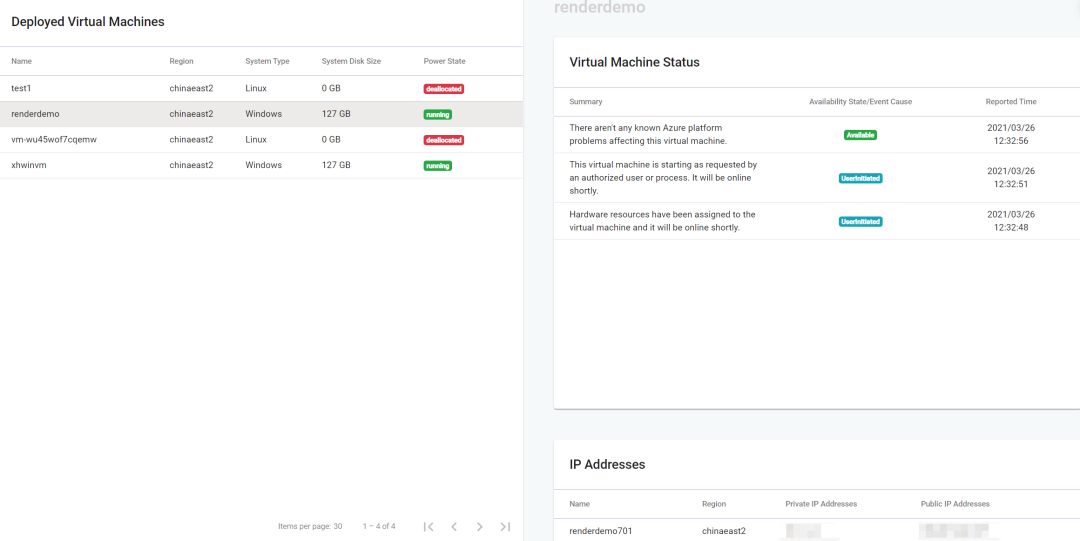The width and height of the screenshot is (1080, 541).
Task: Click the Reported Time column header
Action: point(1011,101)
